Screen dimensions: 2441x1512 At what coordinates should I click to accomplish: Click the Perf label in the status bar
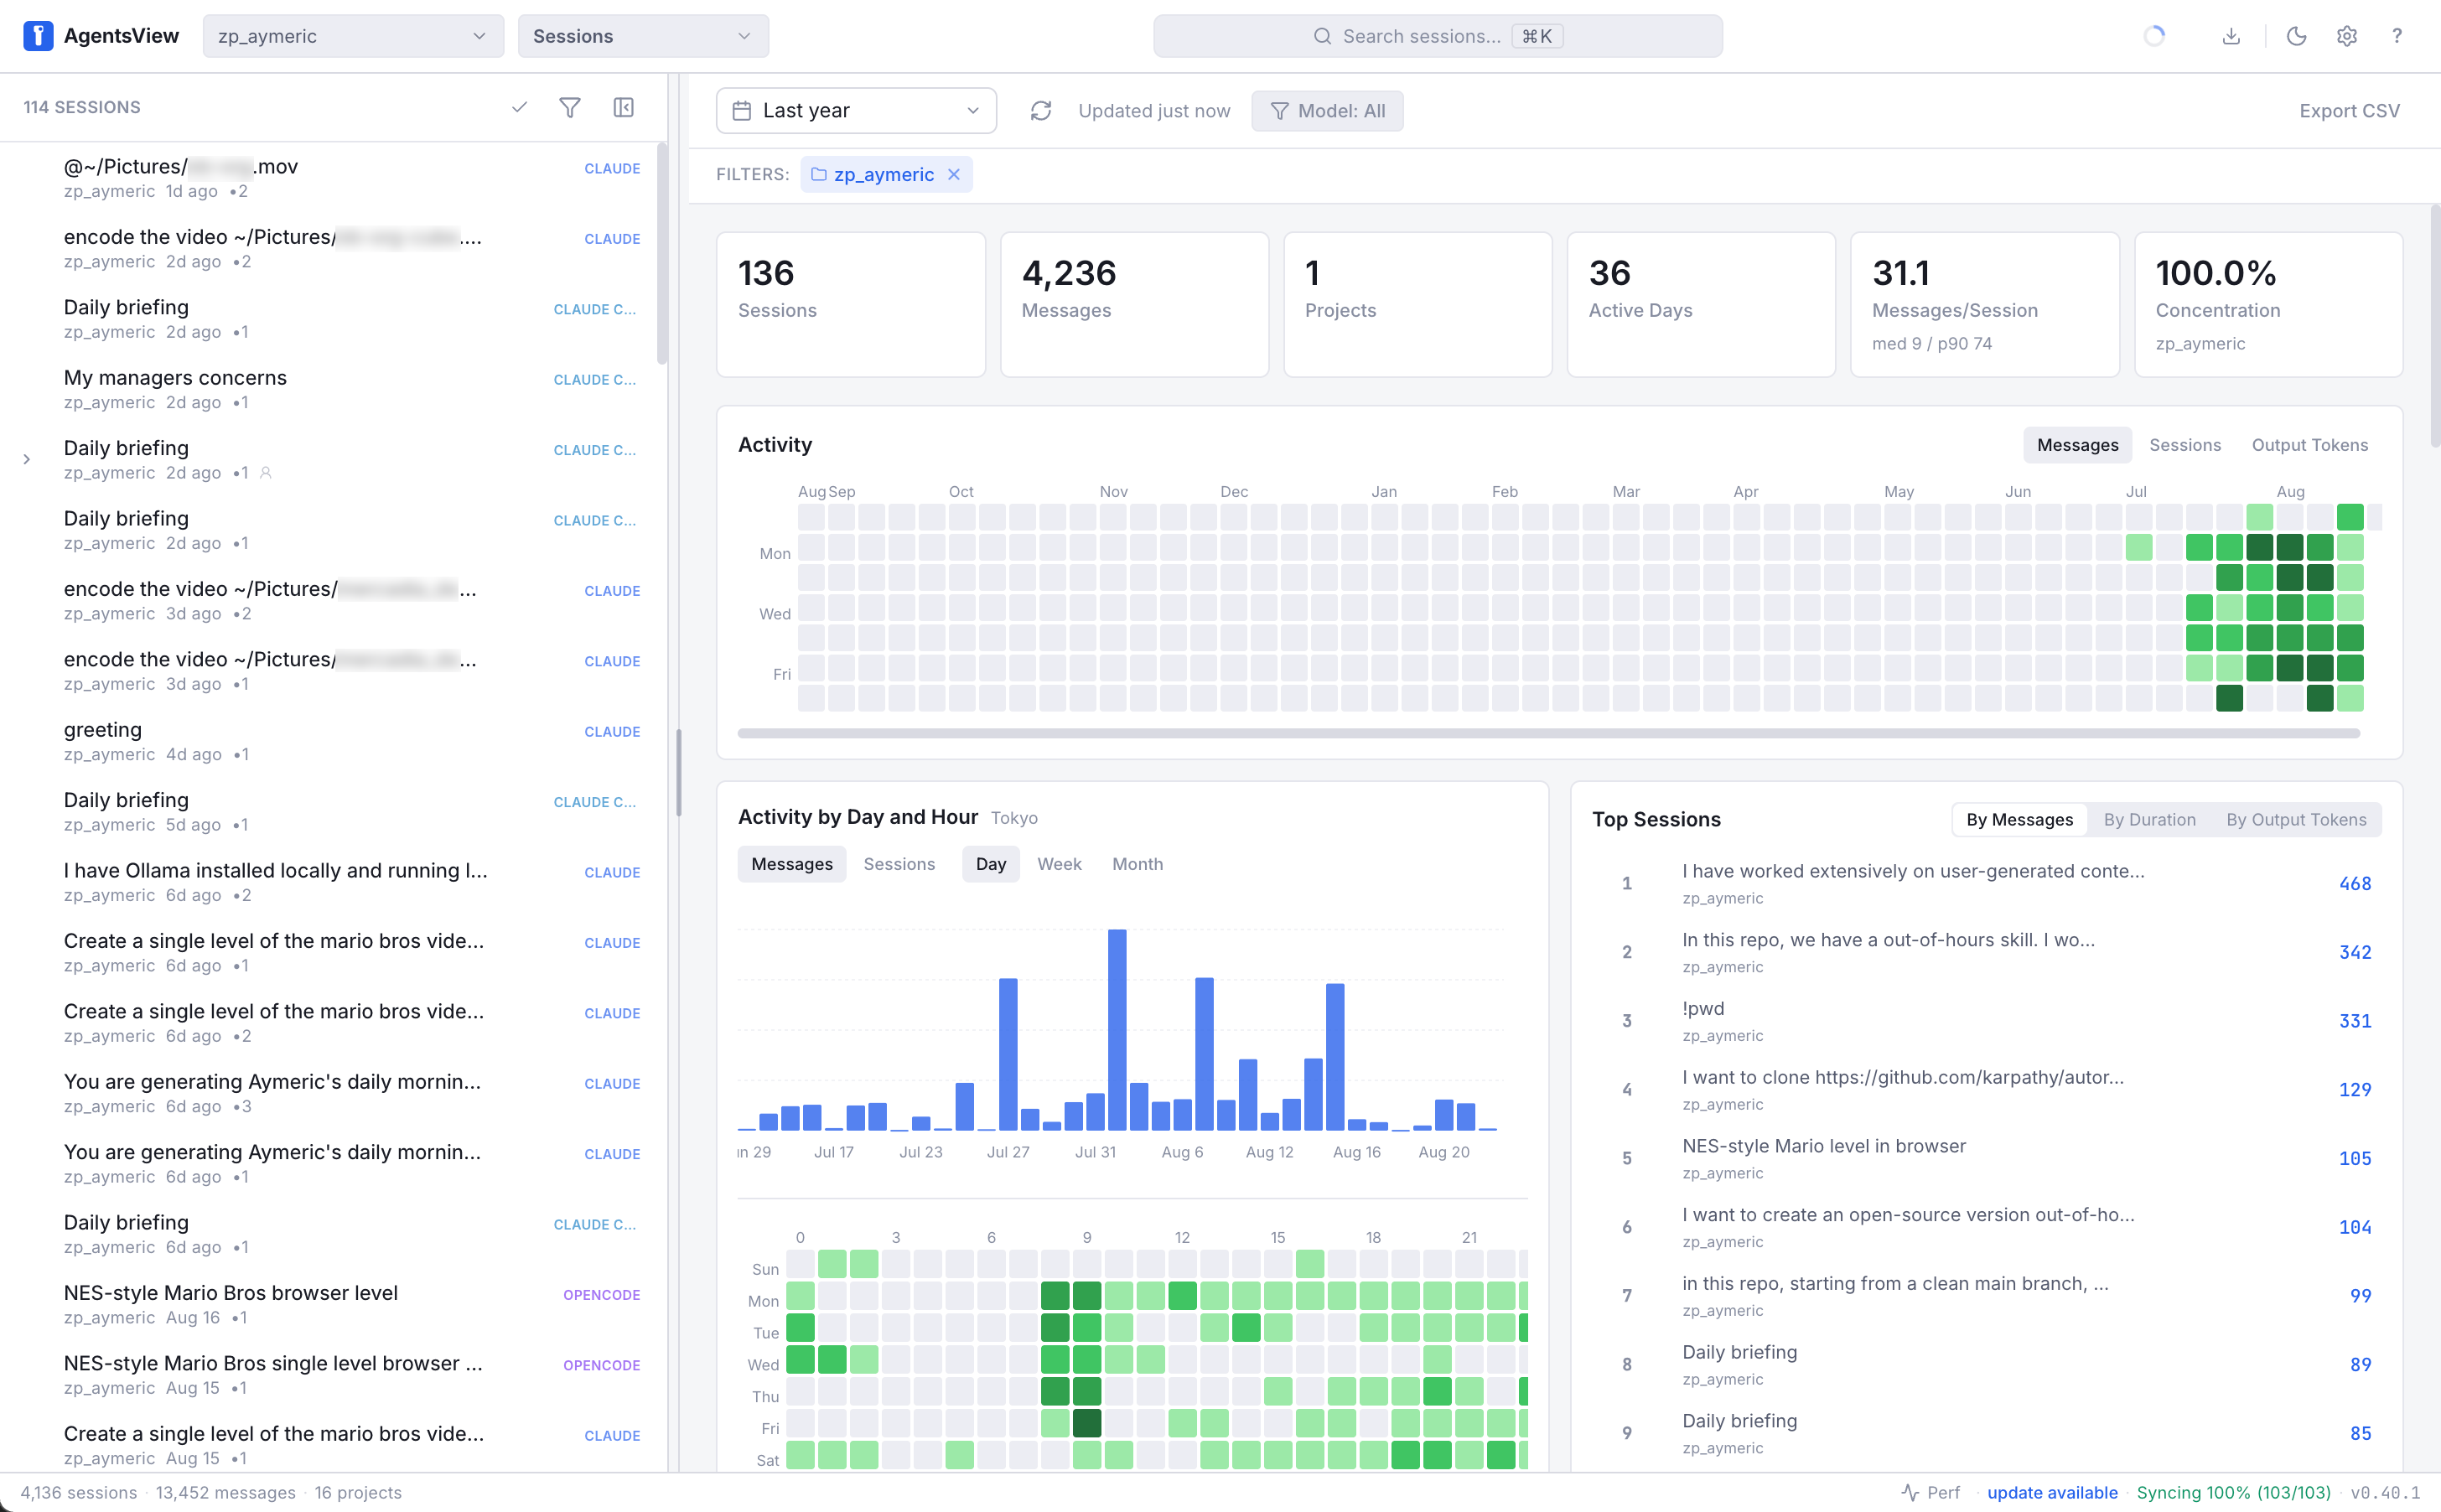coord(1943,1492)
